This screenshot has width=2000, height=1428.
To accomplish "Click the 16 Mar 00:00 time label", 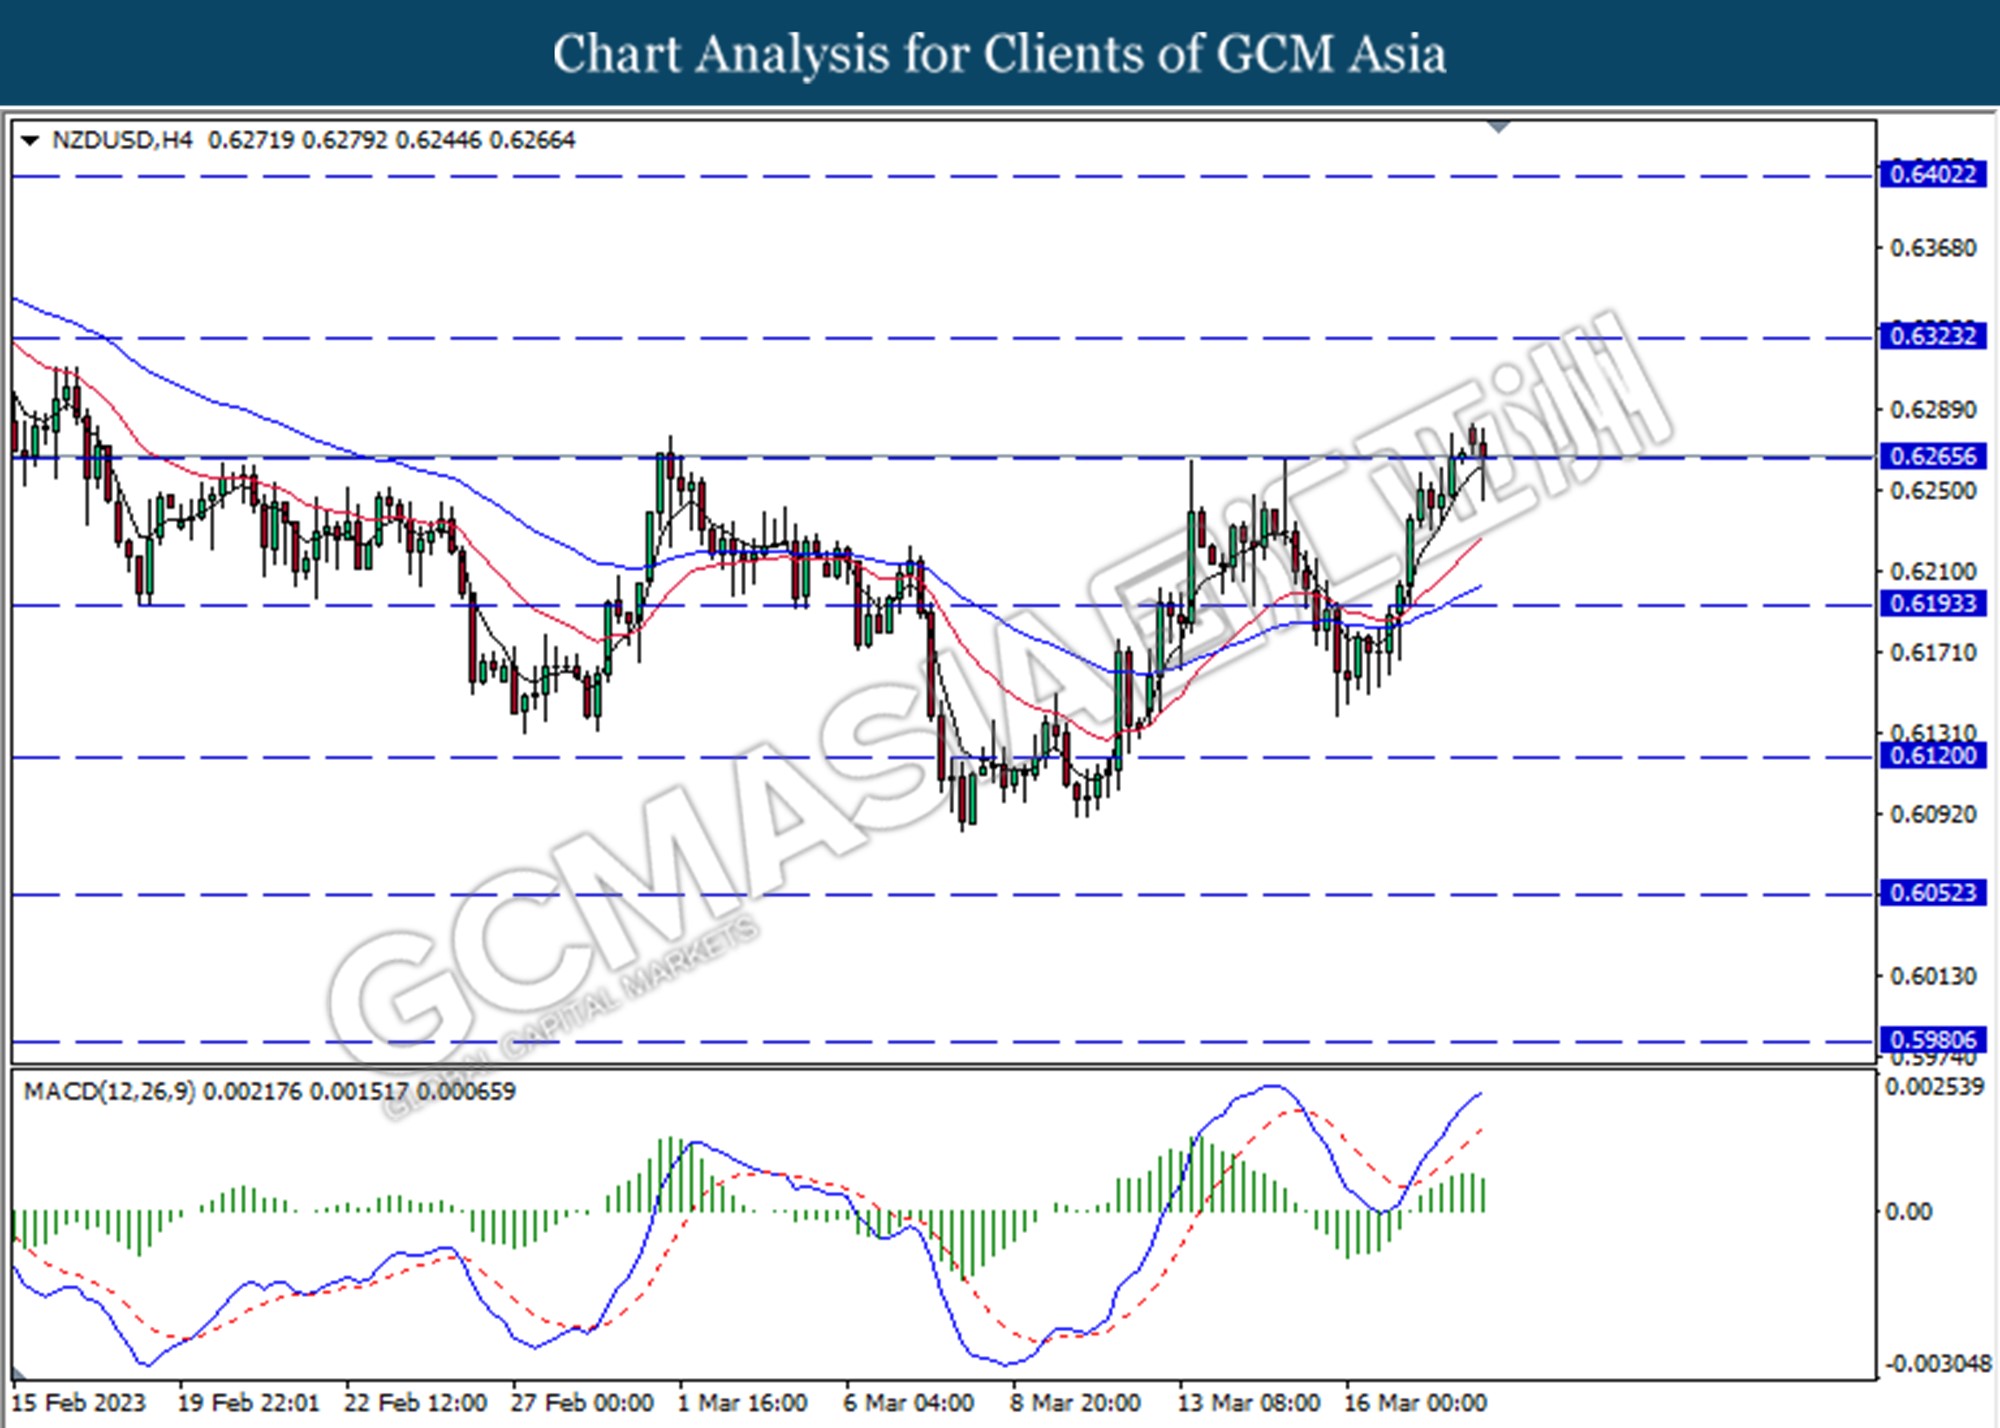I will pos(1415,1403).
